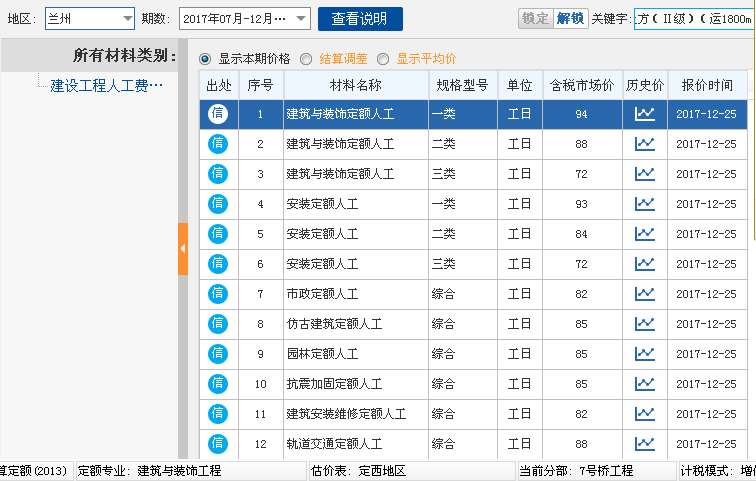Click 仿古建筑定额人工 material name

tap(335, 324)
